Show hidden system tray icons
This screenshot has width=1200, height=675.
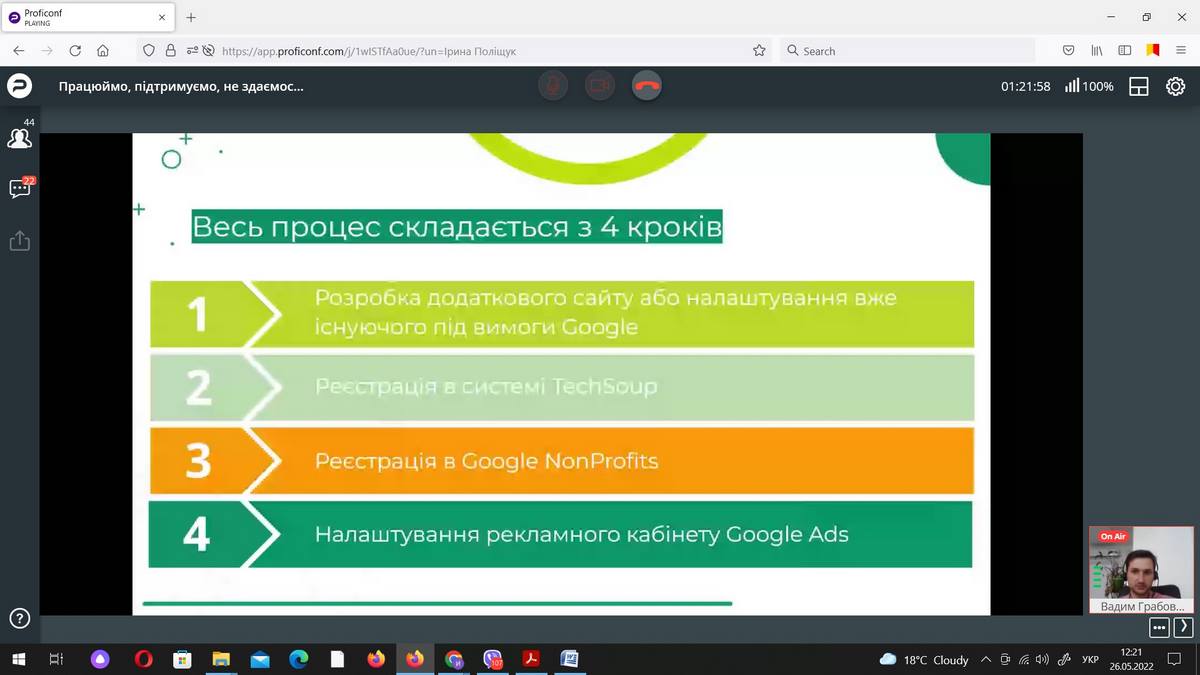point(986,660)
